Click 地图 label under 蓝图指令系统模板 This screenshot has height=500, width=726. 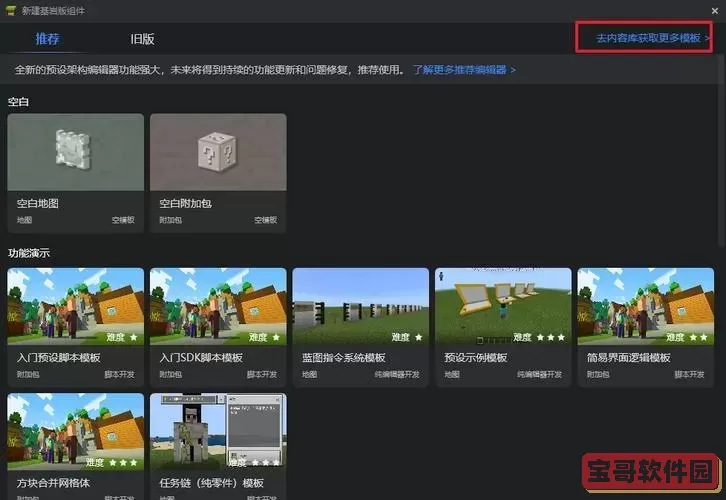tap(310, 374)
